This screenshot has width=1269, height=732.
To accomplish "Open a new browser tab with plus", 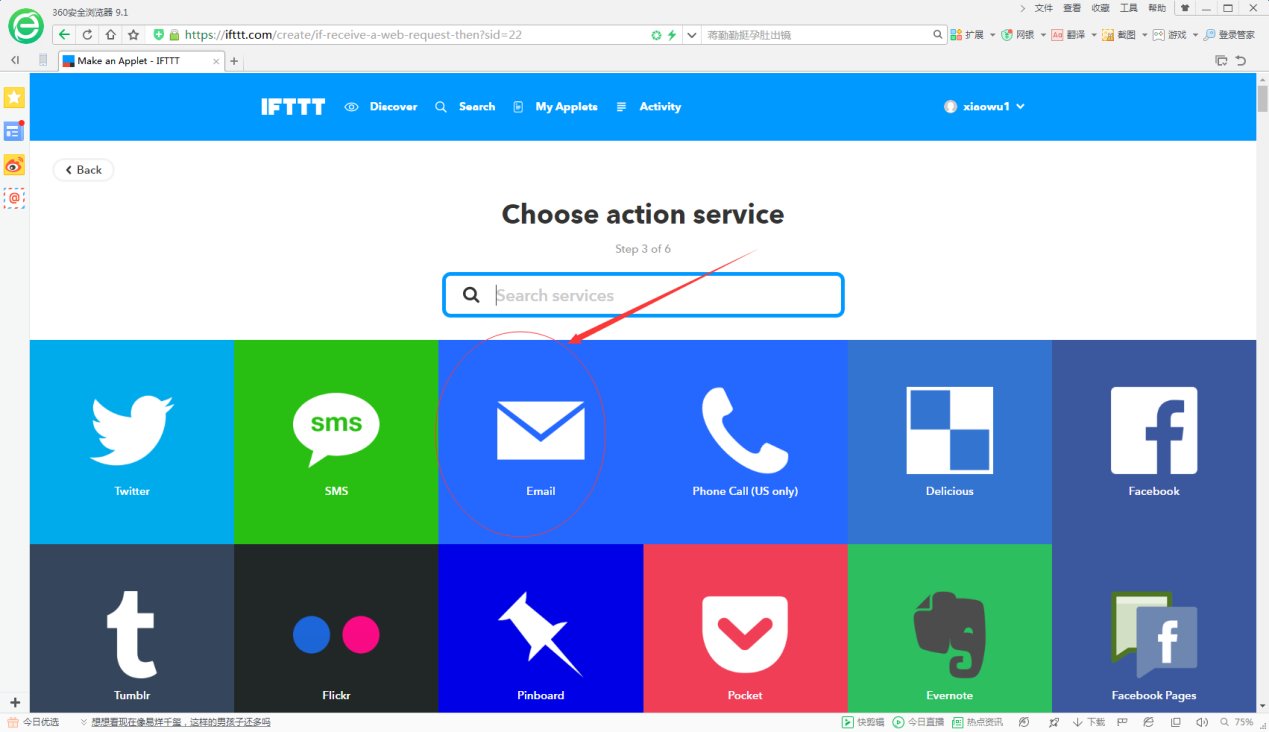I will click(235, 61).
